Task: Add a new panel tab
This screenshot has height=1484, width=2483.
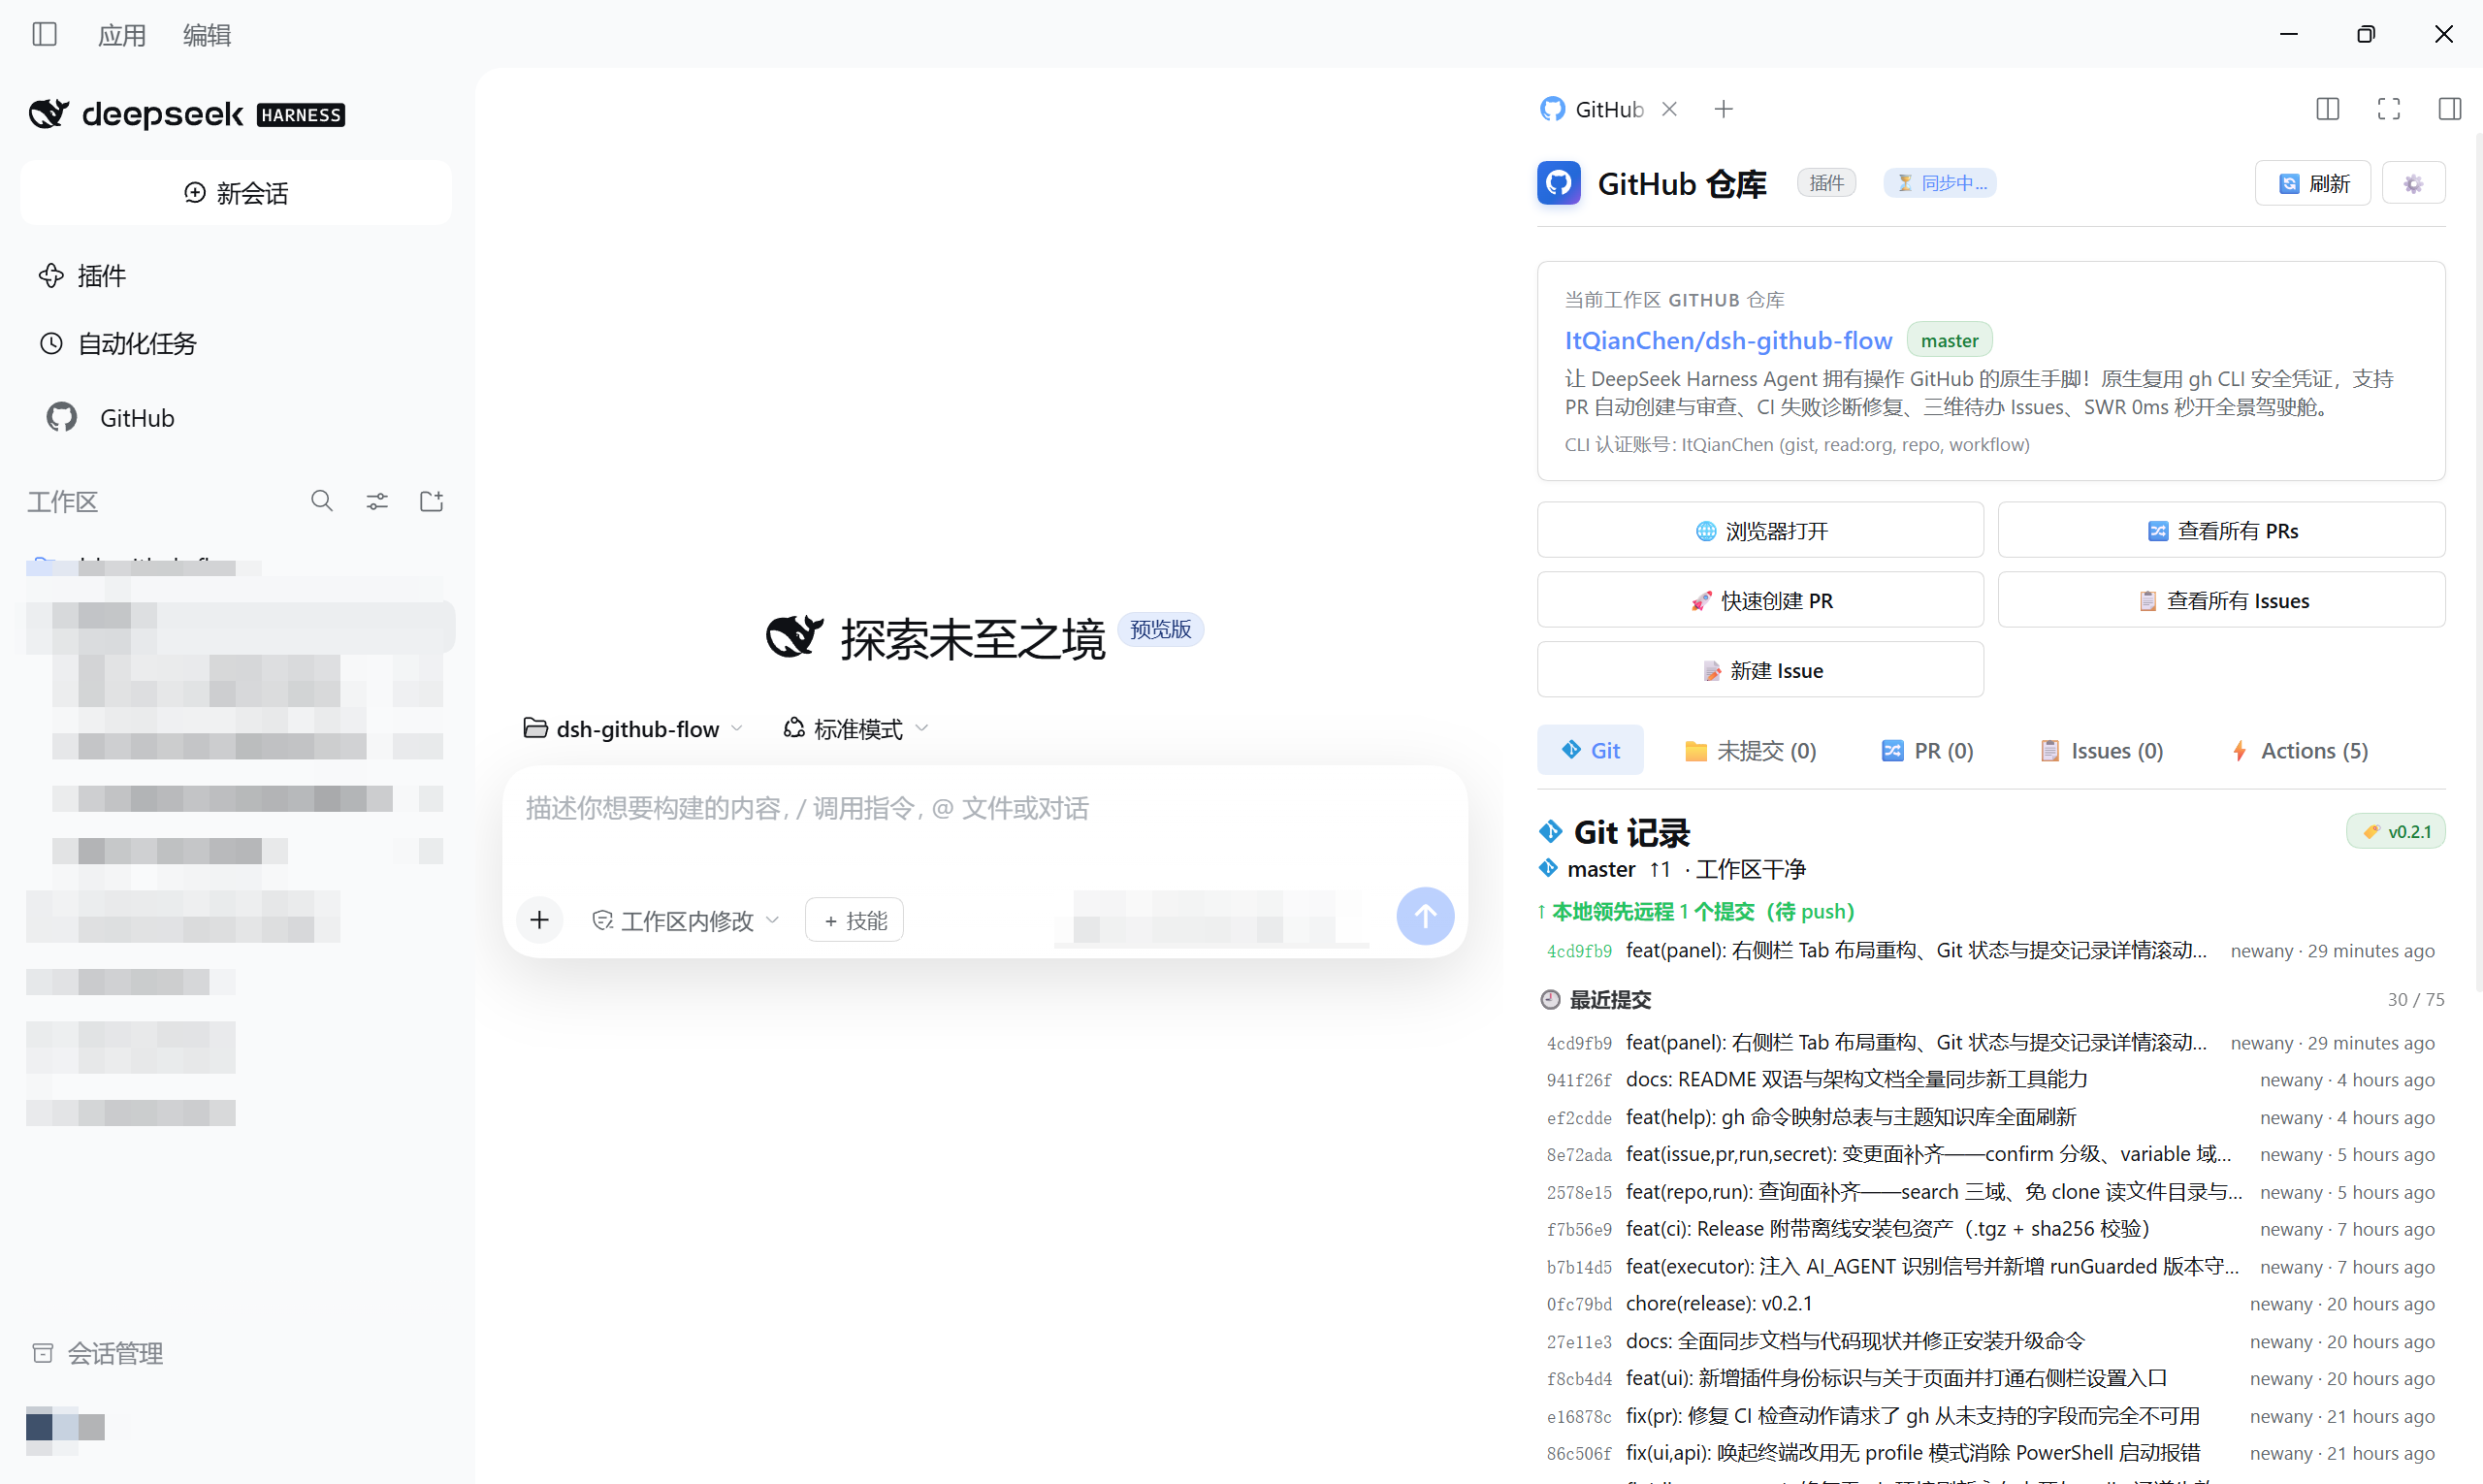Action: pos(1723,109)
